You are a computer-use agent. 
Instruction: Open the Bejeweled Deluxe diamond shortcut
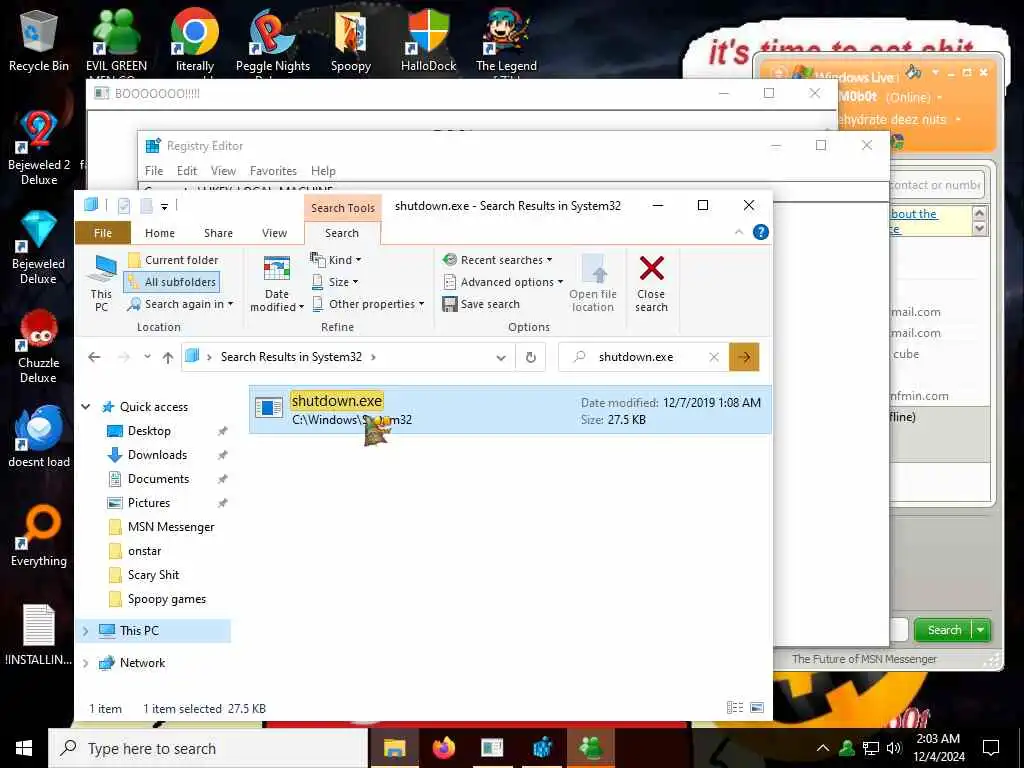(39, 247)
